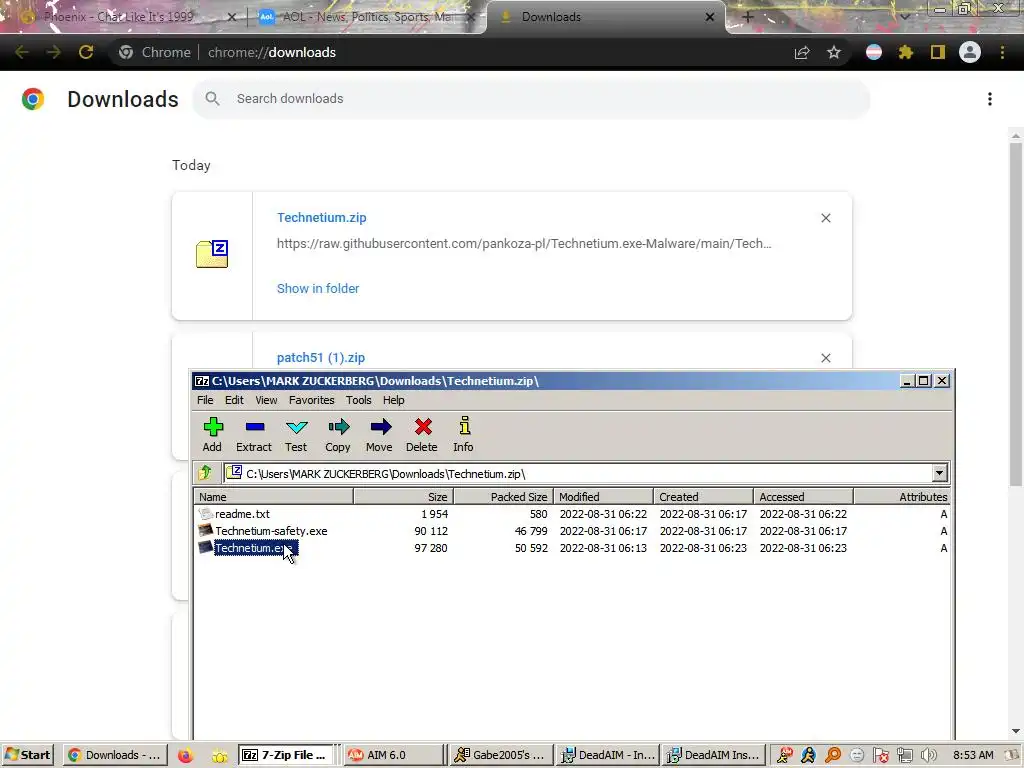Sort by the Created column header
Screen dimensions: 1024x768
pyautogui.click(x=703, y=497)
